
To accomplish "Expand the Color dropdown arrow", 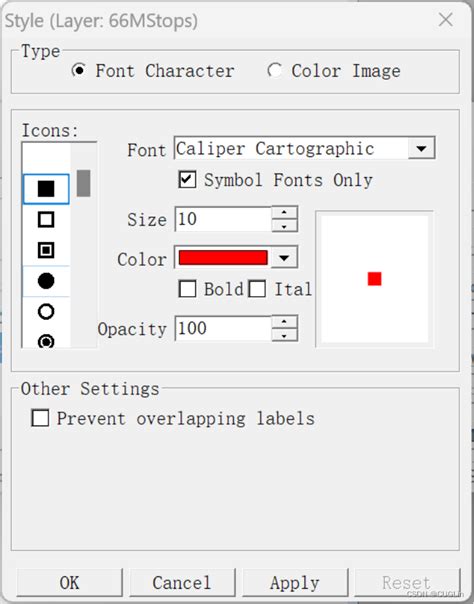I will (284, 258).
